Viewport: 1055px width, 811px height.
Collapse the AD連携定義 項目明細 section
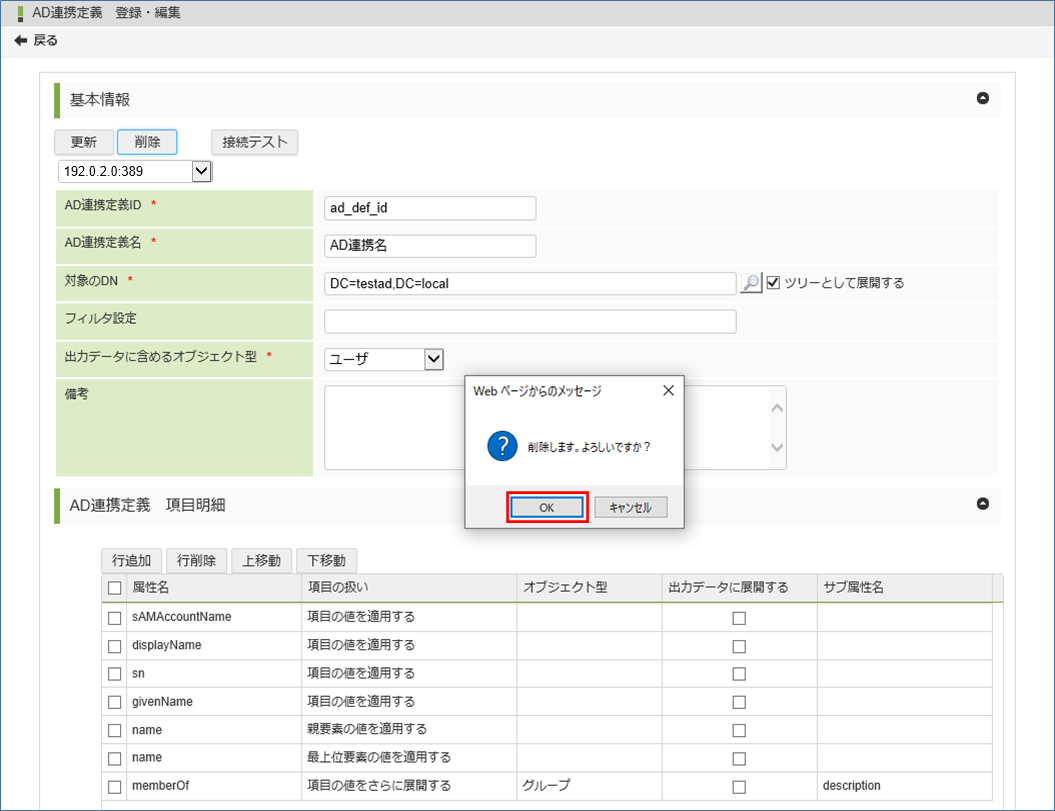[982, 504]
